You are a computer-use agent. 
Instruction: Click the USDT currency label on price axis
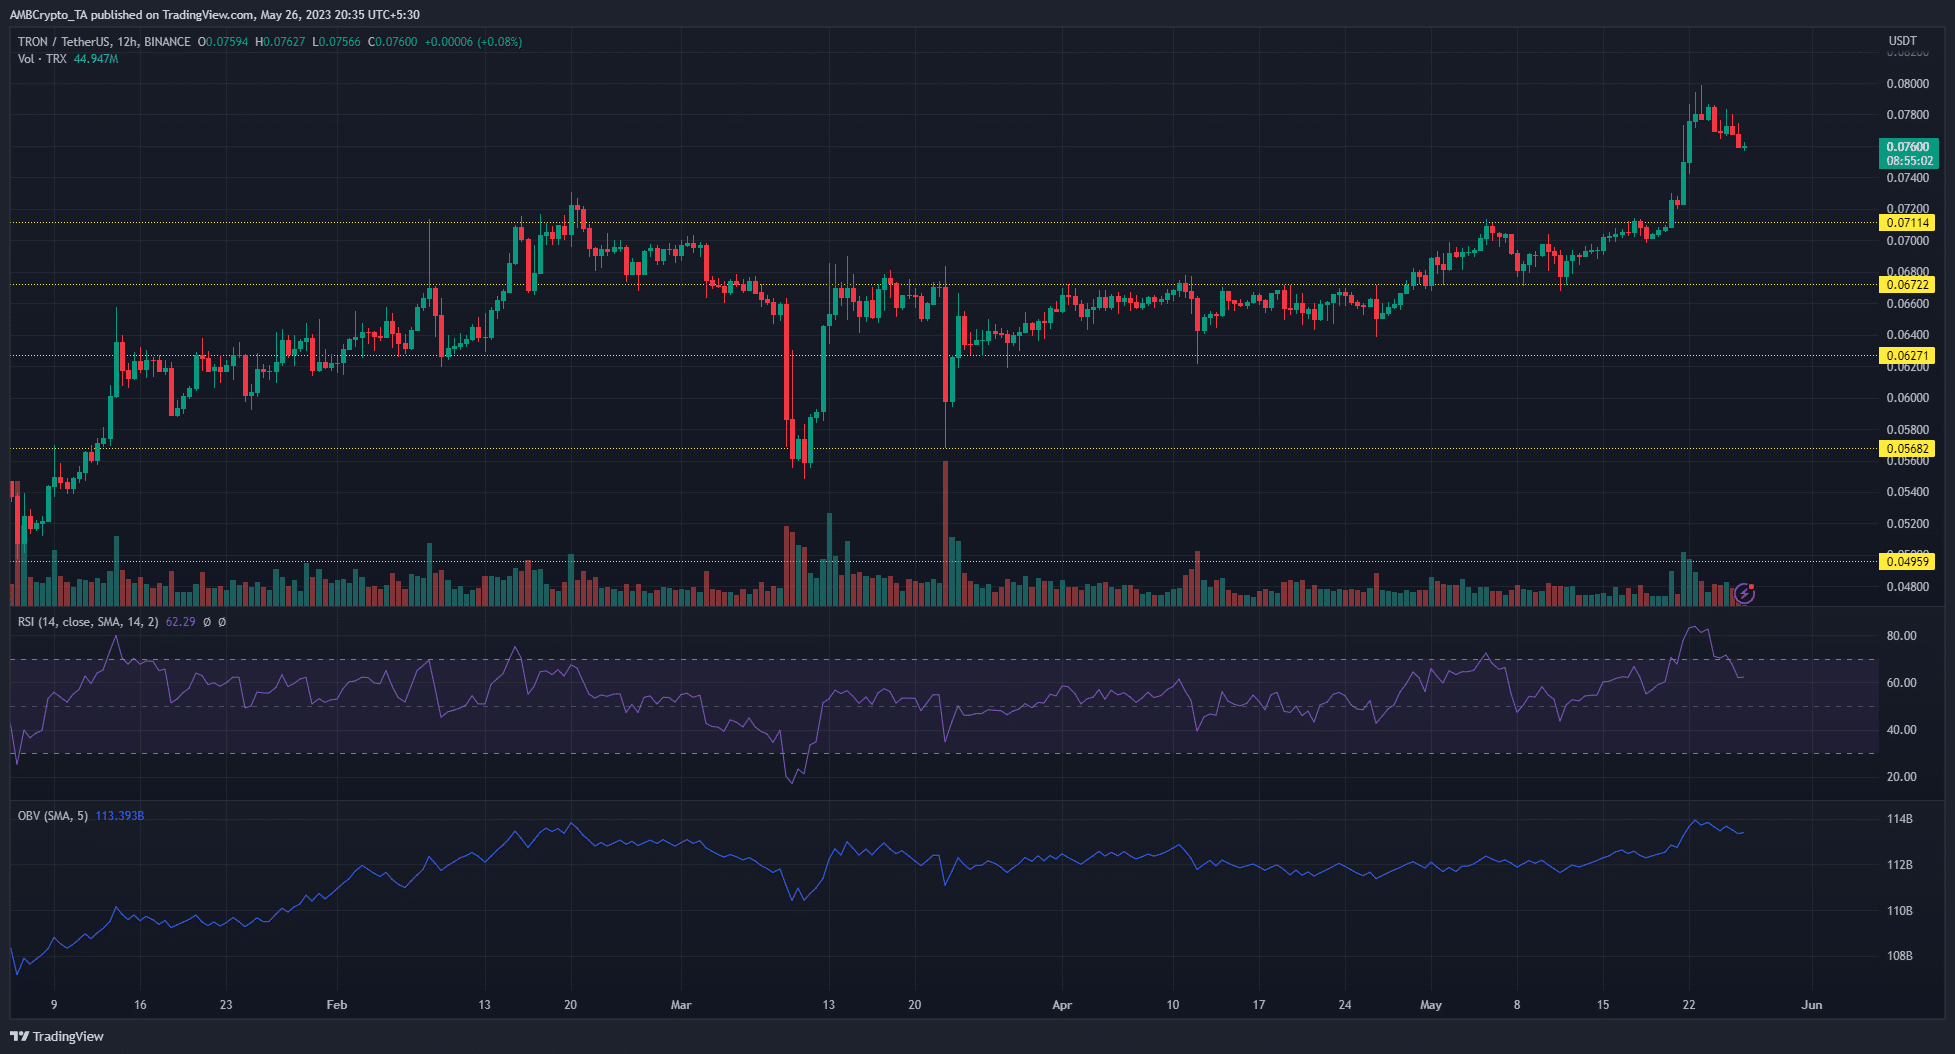(1902, 41)
